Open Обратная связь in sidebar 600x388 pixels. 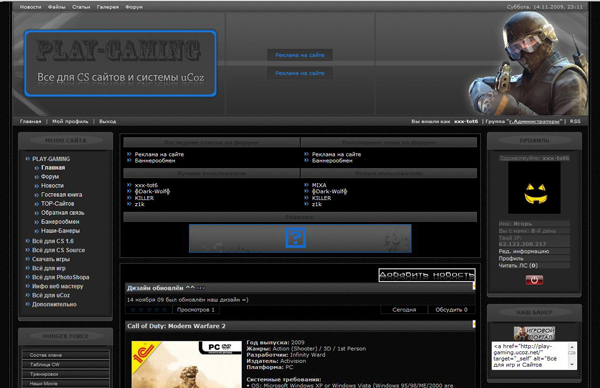(x=62, y=213)
